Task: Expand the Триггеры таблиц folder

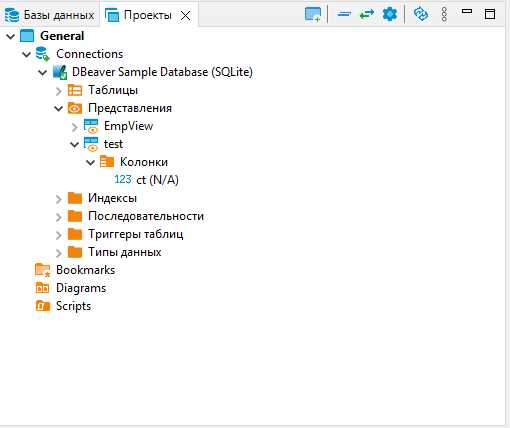Action: click(59, 235)
